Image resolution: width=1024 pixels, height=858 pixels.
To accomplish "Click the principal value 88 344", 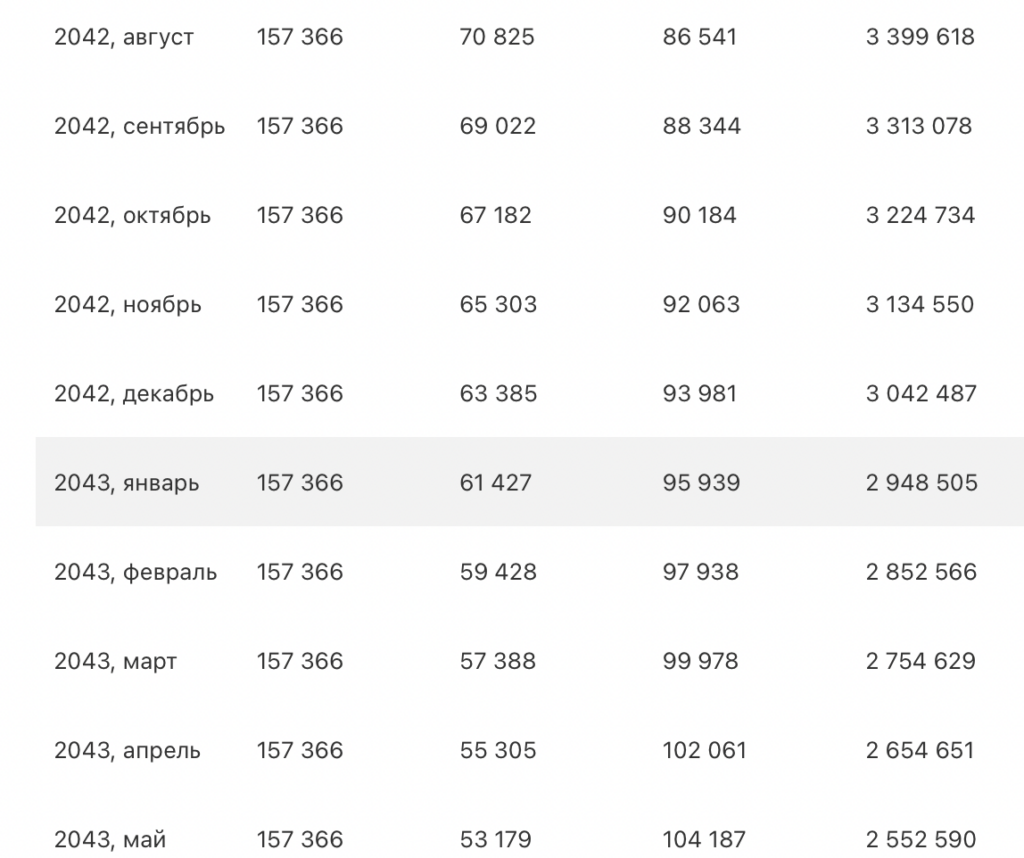I will click(x=701, y=127).
